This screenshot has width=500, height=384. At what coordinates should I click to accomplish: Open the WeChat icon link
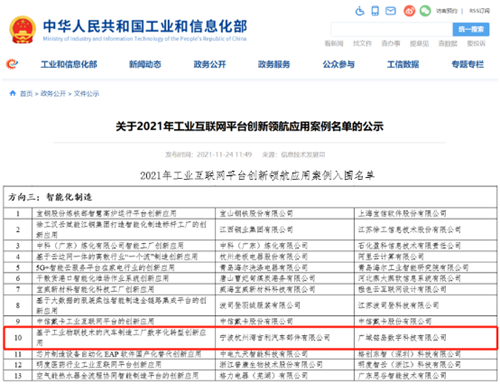click(425, 11)
